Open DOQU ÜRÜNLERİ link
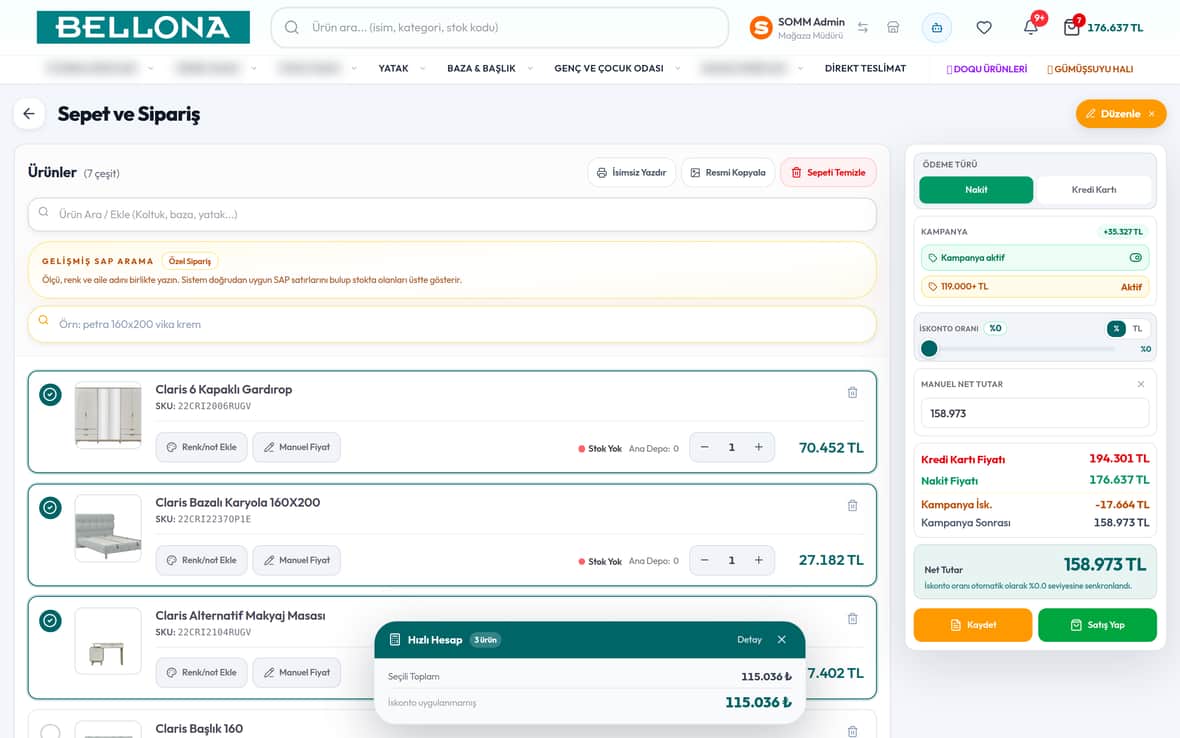This screenshot has width=1180, height=738. pyautogui.click(x=987, y=68)
